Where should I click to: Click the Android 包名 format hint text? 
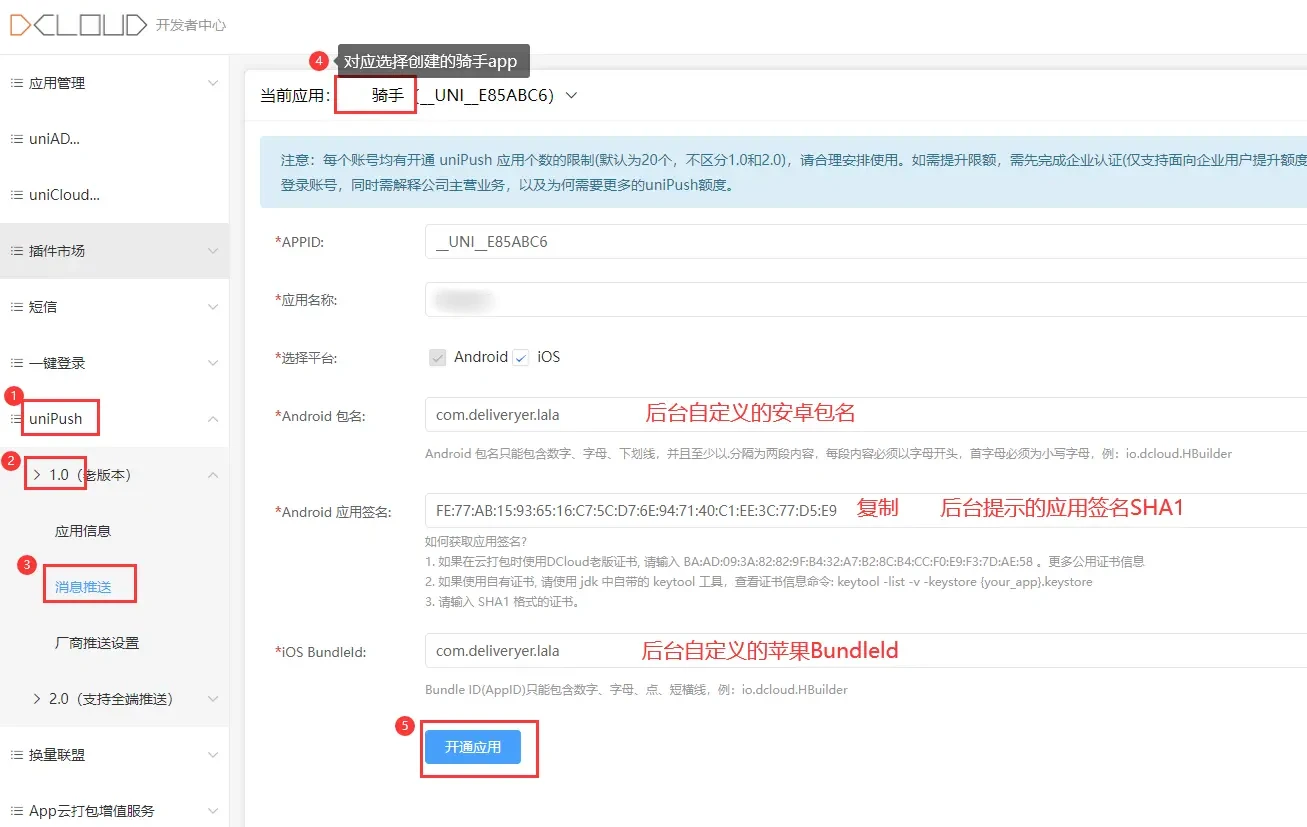[828, 453]
